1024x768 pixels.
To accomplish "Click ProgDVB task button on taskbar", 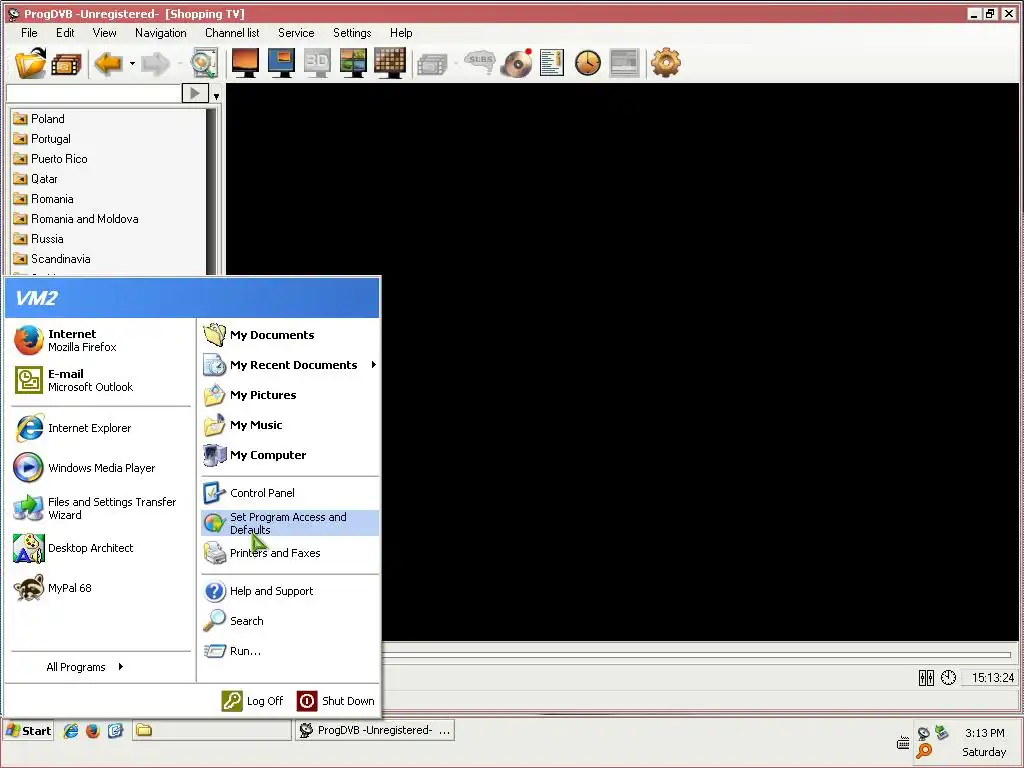I will pyautogui.click(x=375, y=730).
